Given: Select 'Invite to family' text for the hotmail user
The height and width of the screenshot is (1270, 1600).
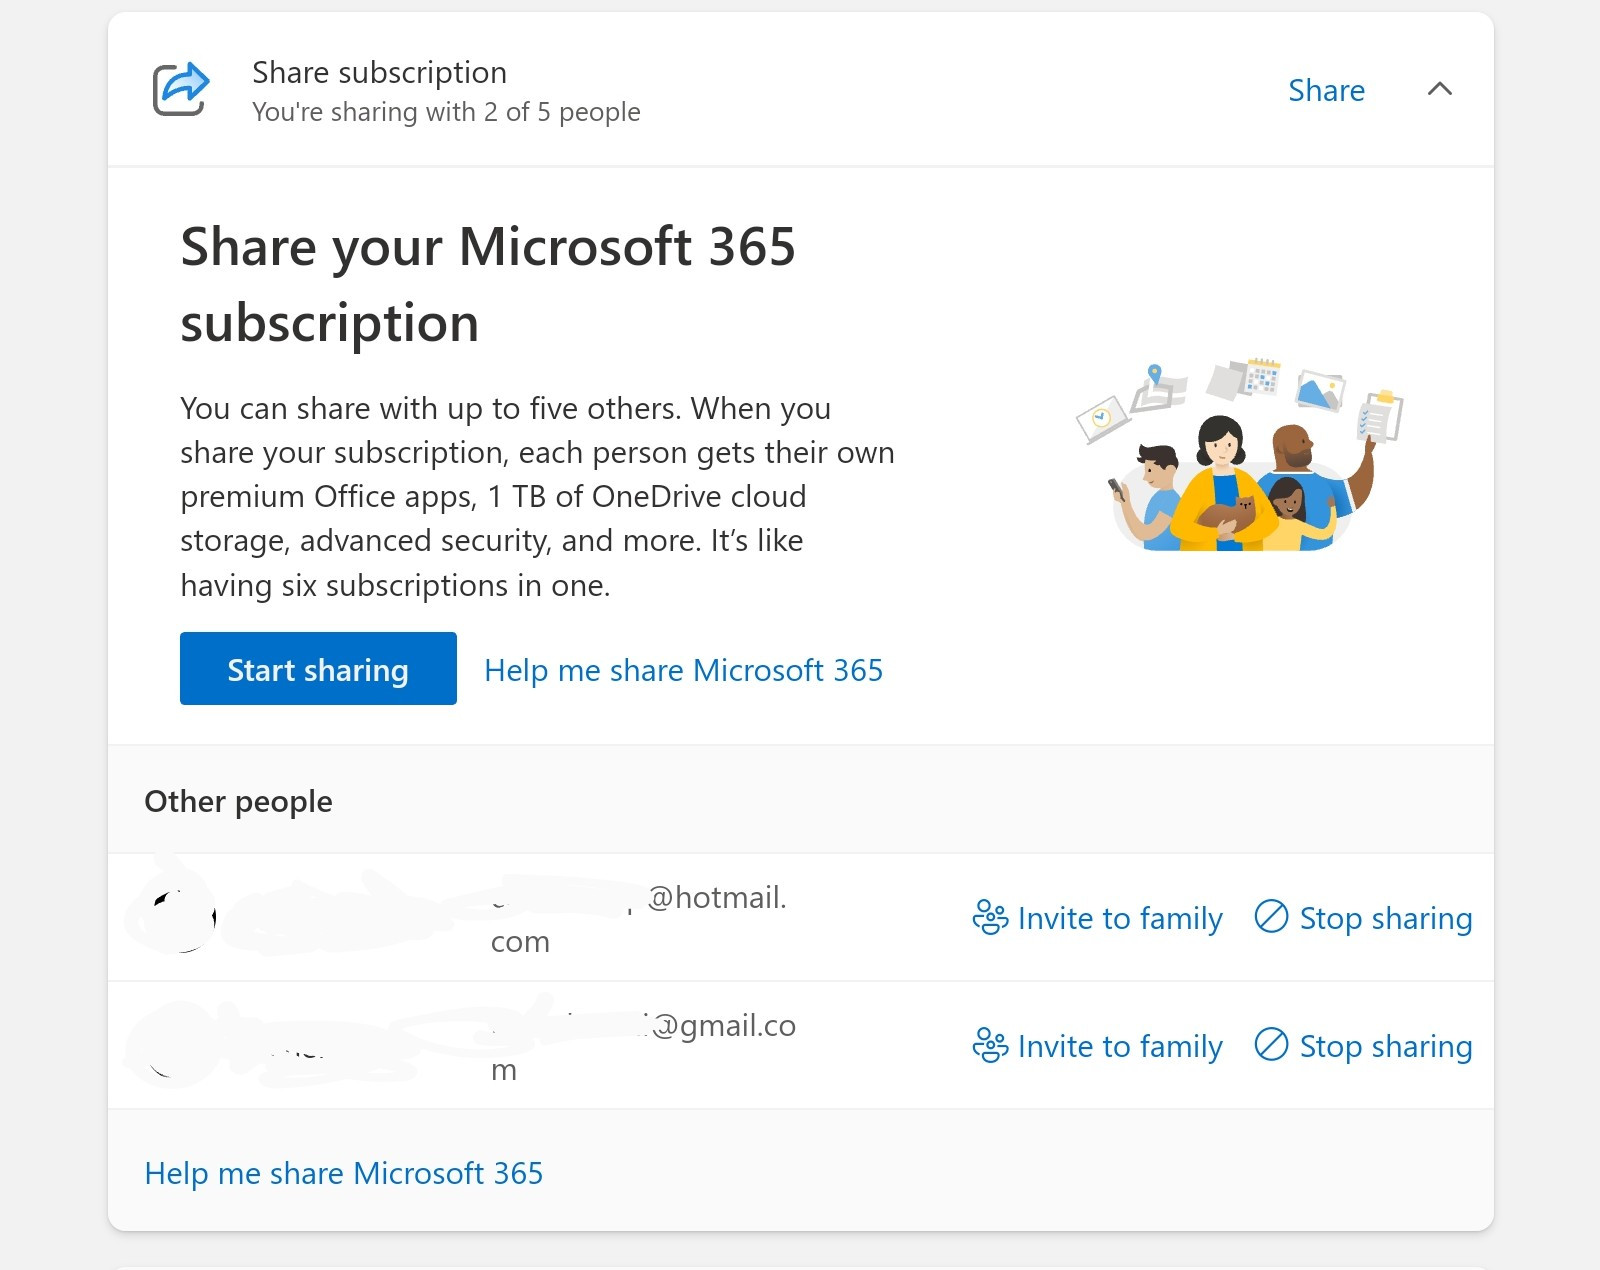Looking at the screenshot, I should coord(1120,918).
